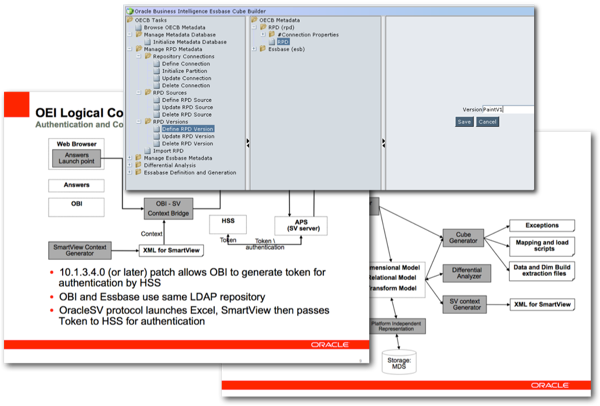This screenshot has width=600, height=406.
Task: Collapse the RPD Versions tree node
Action: (x=139, y=122)
